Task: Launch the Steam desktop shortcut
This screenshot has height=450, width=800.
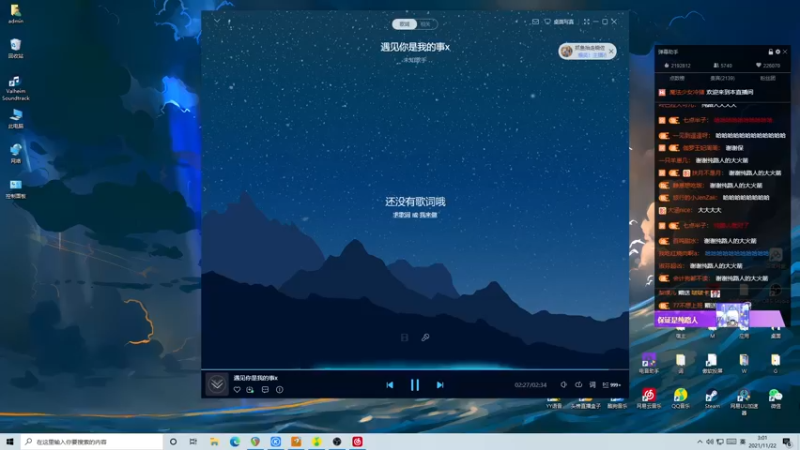Action: 712,398
